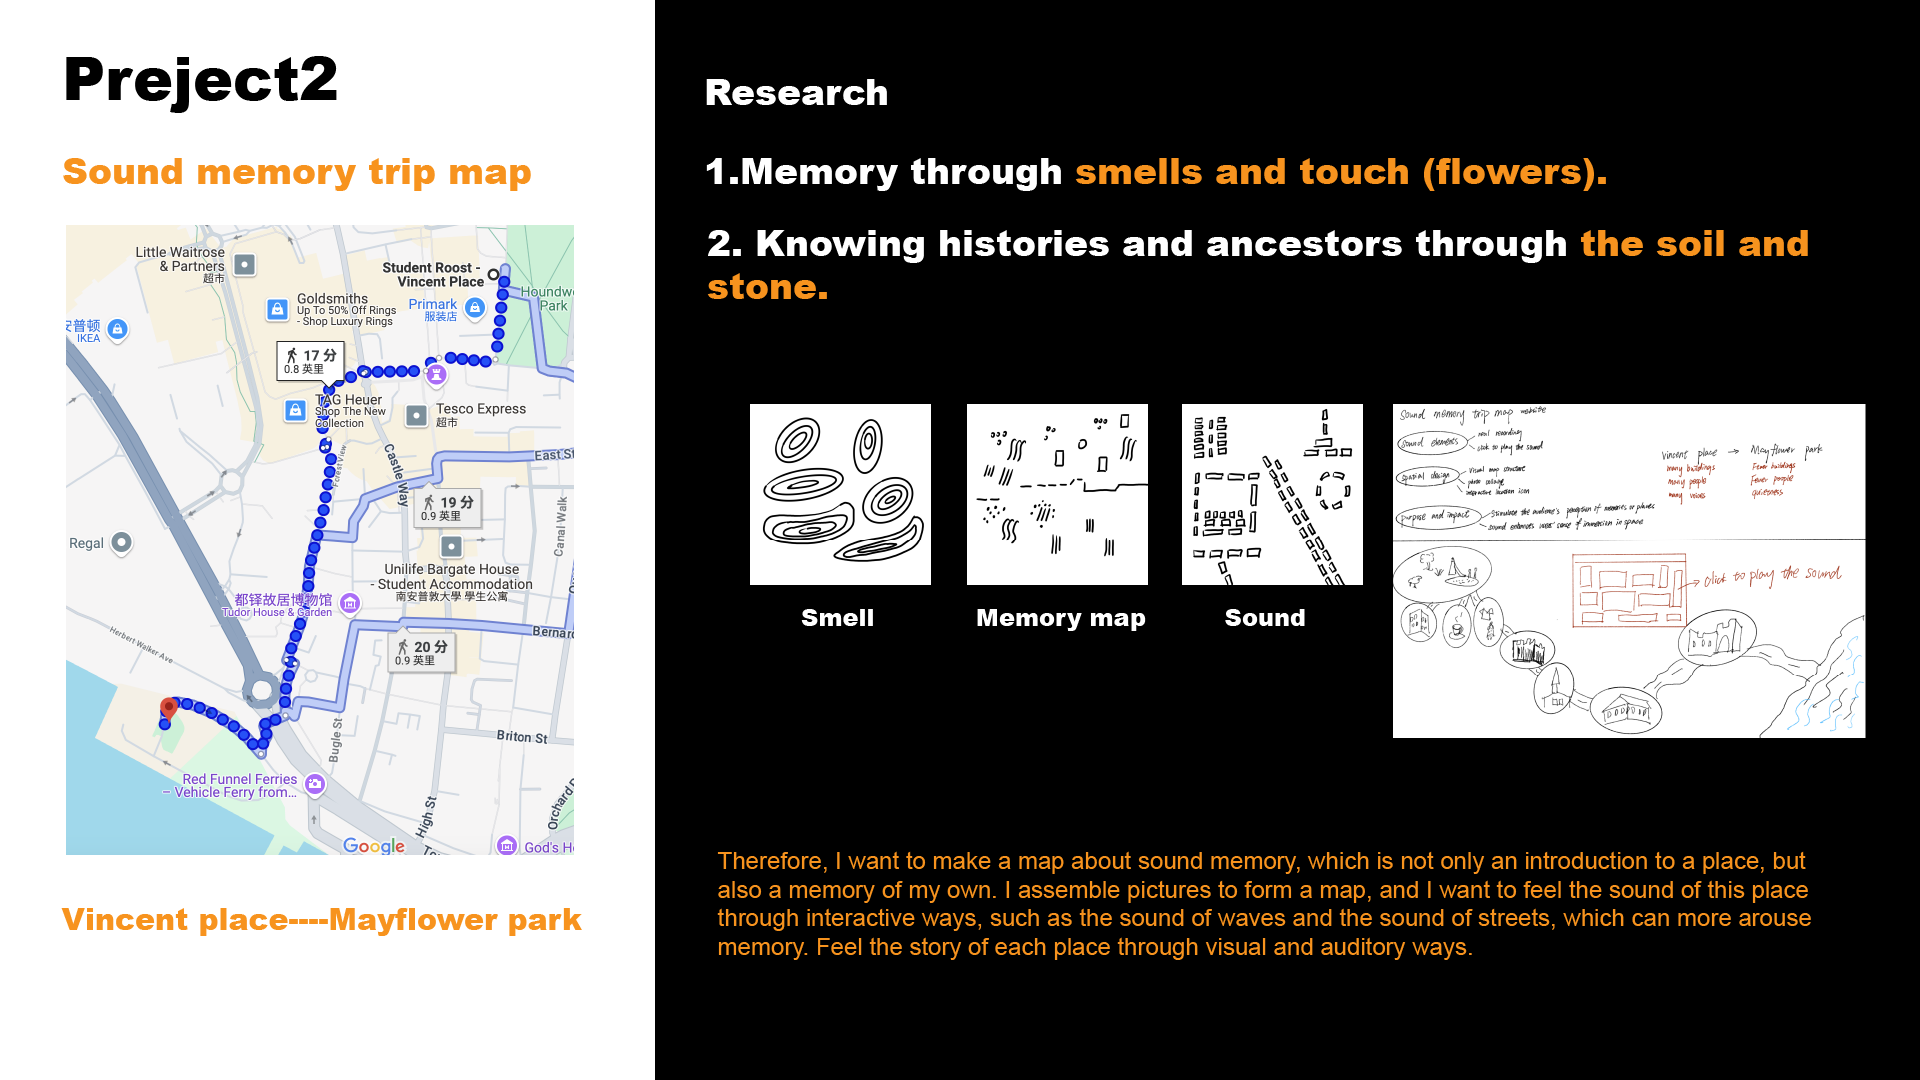Viewport: 1920px width, 1080px height.
Task: Click the route start circle at Vincent Place
Action: click(493, 274)
